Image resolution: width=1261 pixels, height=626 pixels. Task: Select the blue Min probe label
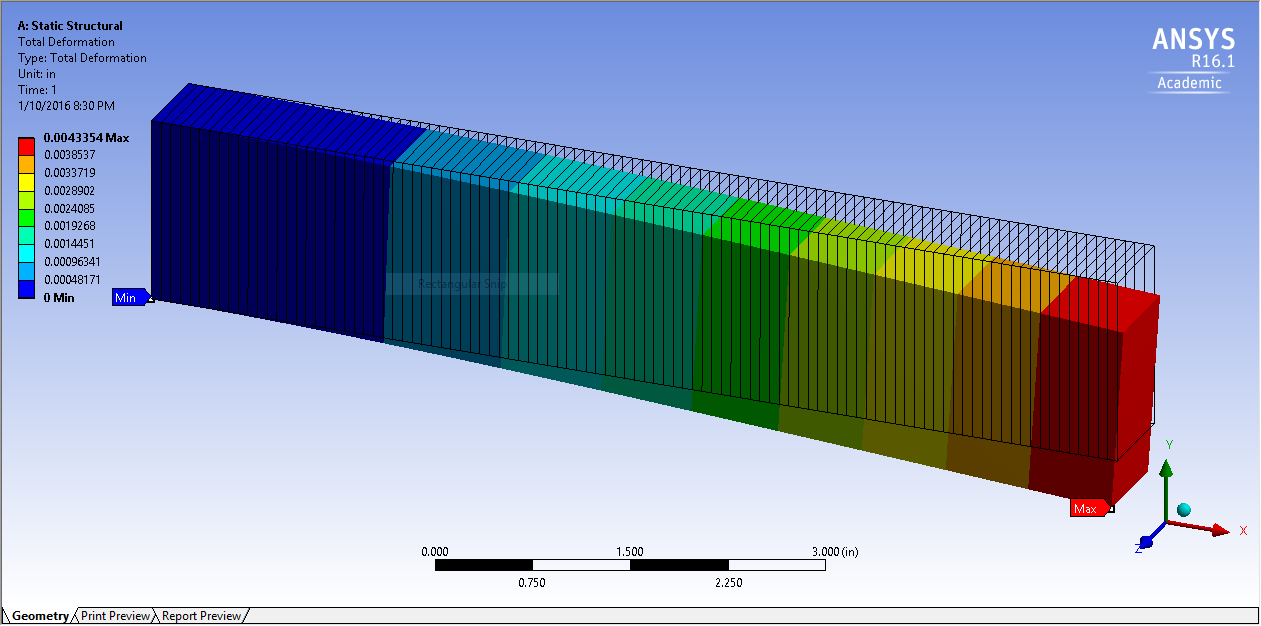pyautogui.click(x=128, y=297)
